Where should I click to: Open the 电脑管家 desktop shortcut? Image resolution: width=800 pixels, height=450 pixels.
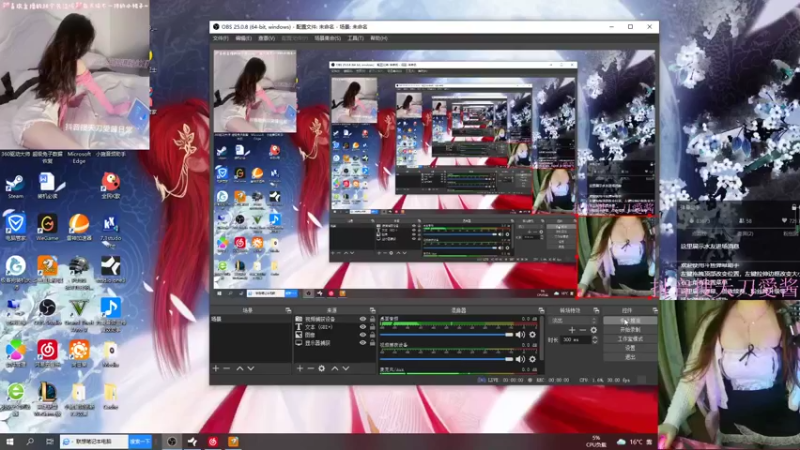point(15,228)
